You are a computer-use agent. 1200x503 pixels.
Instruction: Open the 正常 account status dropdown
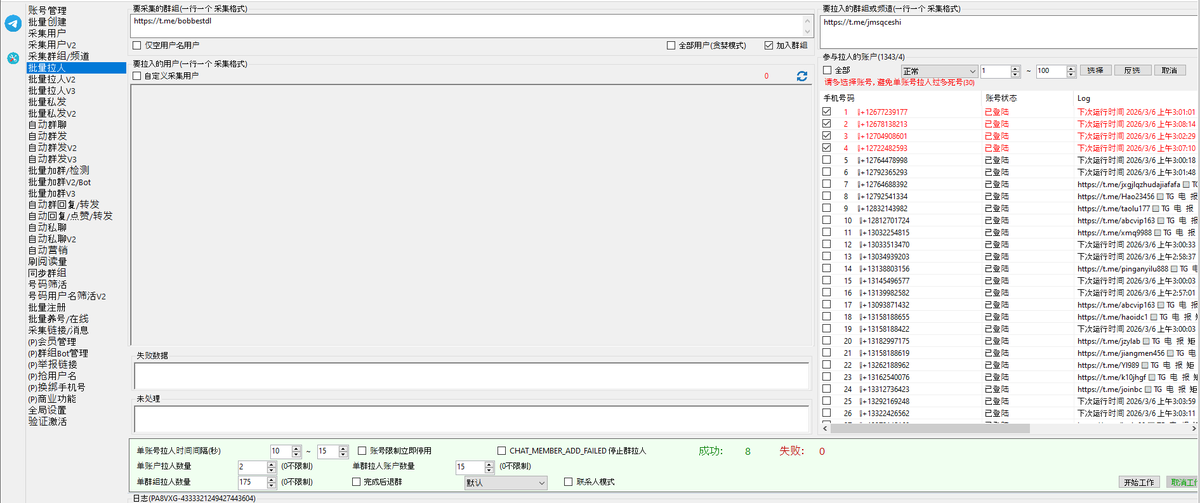(x=938, y=71)
